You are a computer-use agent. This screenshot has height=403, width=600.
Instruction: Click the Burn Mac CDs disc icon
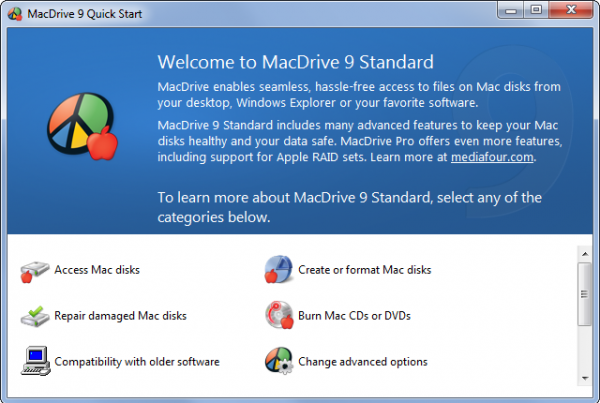(x=279, y=315)
